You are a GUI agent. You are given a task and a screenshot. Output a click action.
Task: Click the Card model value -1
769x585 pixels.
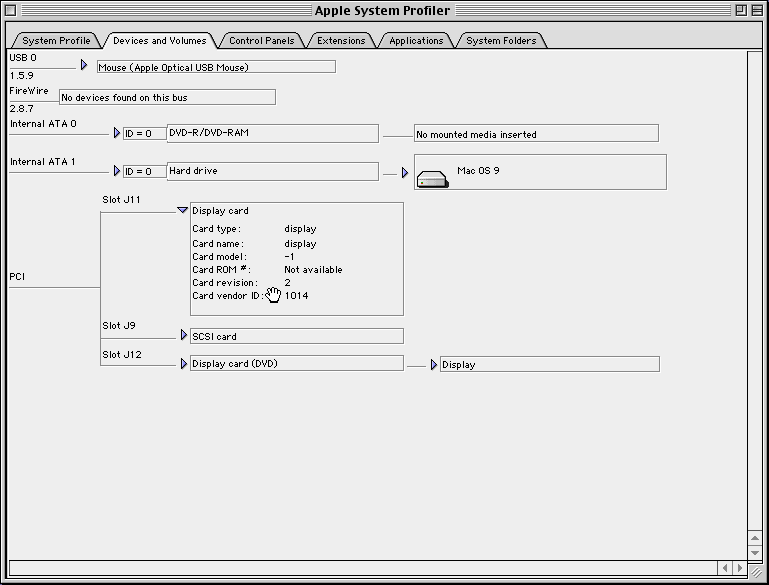point(289,257)
